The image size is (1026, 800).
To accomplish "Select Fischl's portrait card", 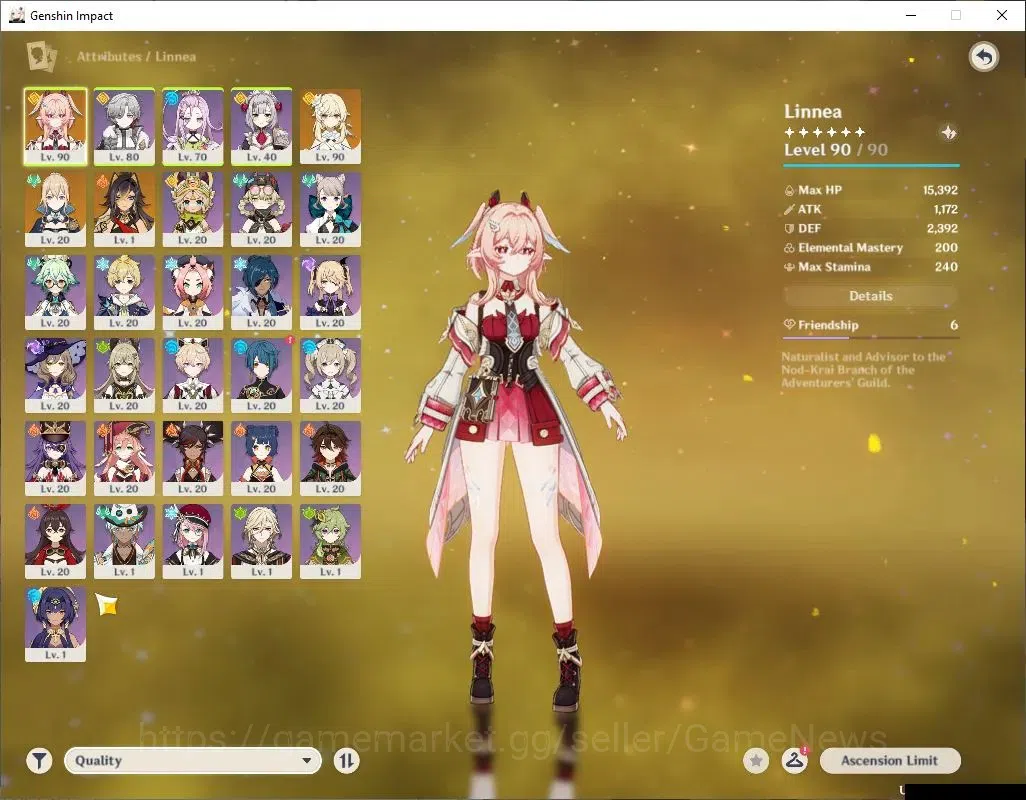I will [330, 292].
